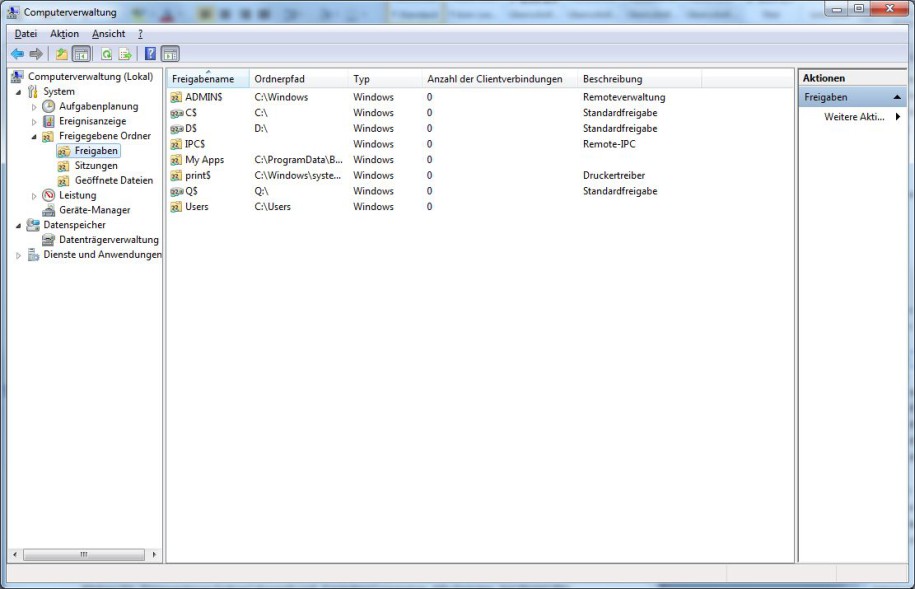Collapse the Datenspeicher tree node
Image resolution: width=915 pixels, height=589 pixels.
19,225
